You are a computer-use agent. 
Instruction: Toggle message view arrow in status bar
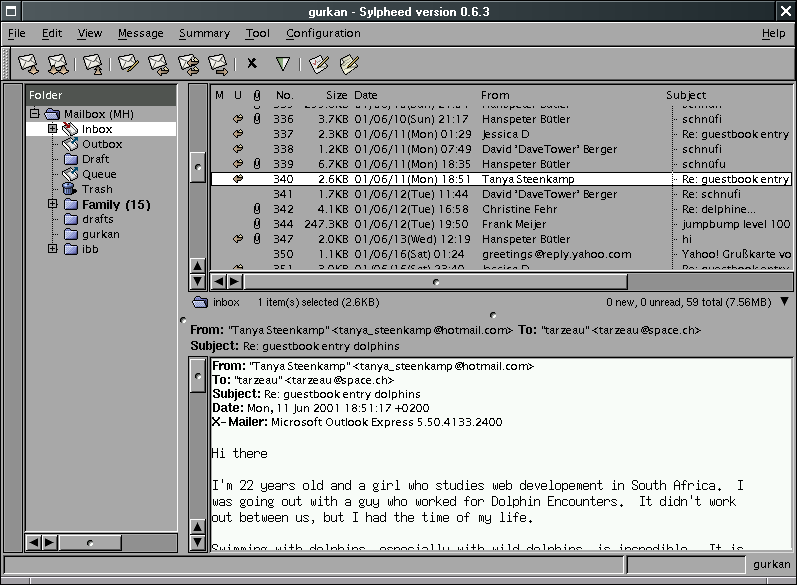point(782,302)
